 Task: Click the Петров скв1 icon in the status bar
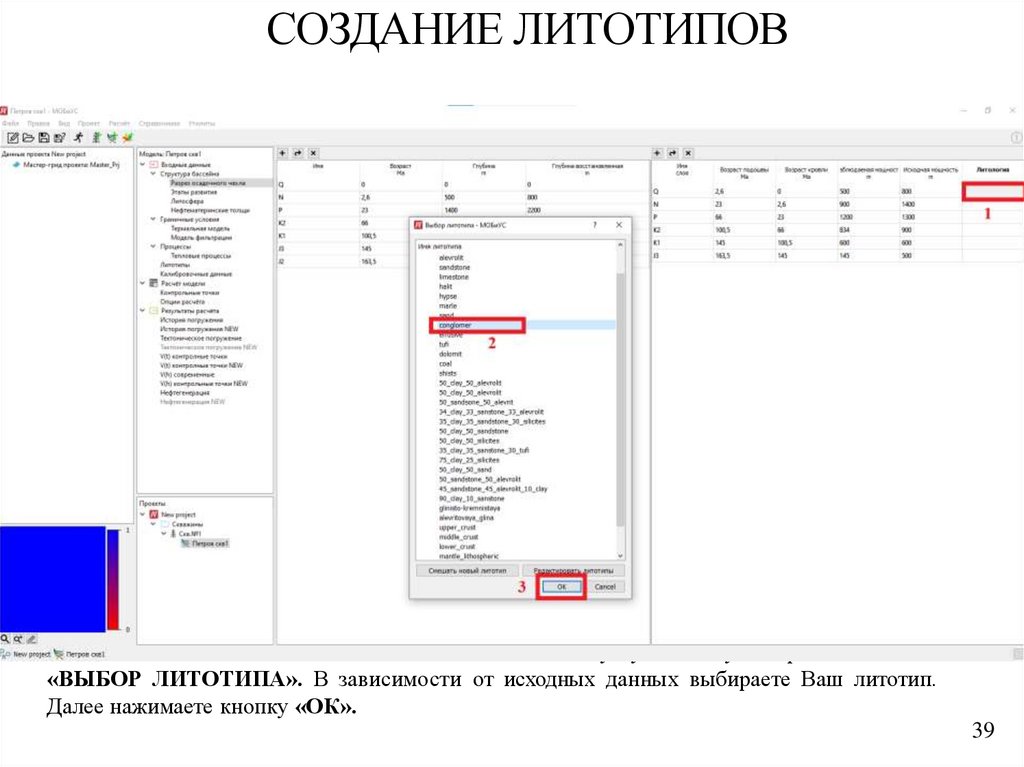tap(59, 653)
